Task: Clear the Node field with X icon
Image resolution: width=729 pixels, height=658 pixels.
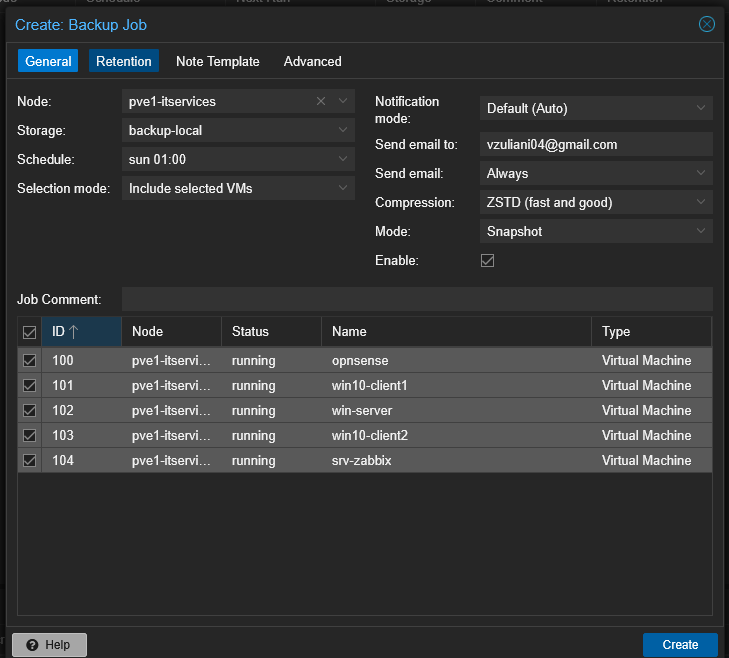Action: [321, 101]
